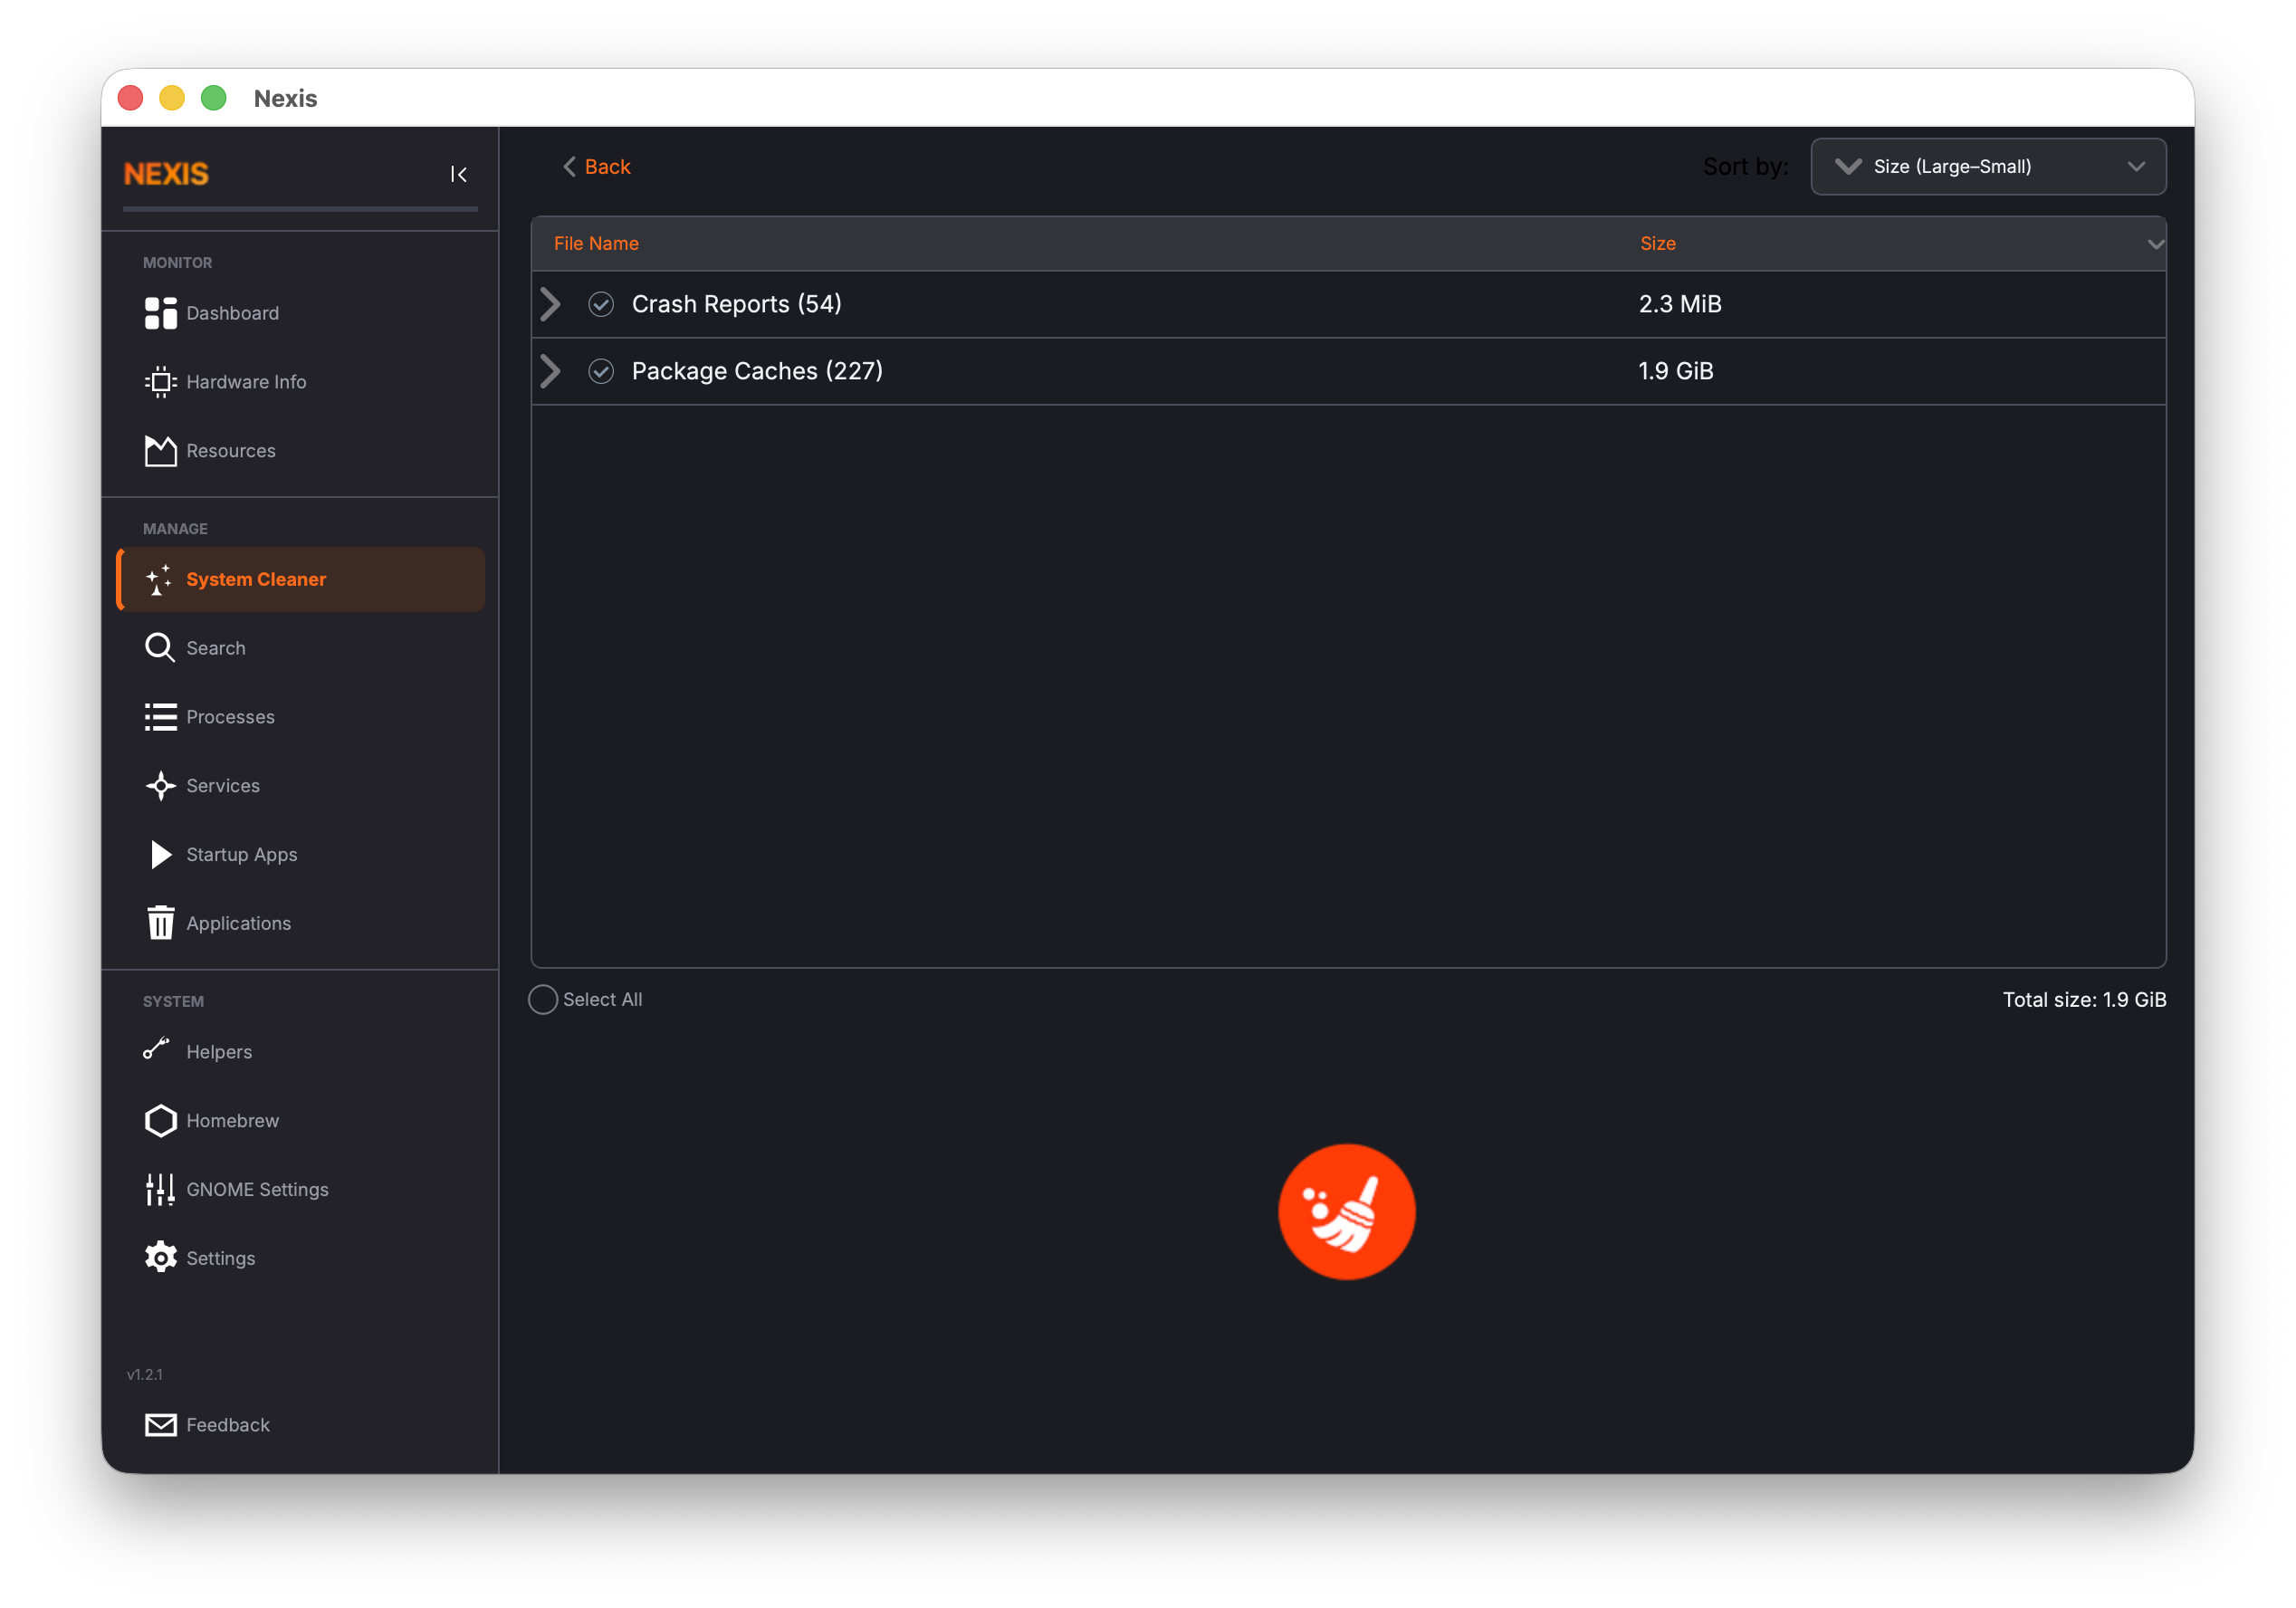Open Startup Apps manager
This screenshot has width=2296, height=1608.
[x=241, y=855]
